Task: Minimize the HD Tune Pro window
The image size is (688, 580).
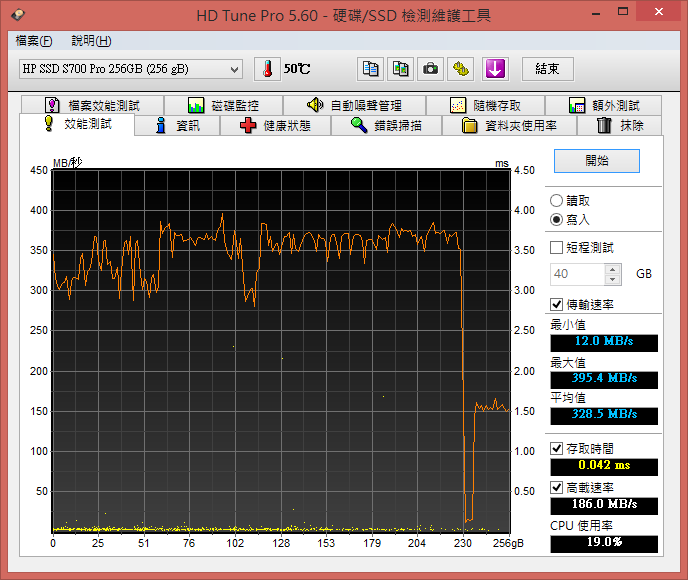Action: pyautogui.click(x=595, y=13)
